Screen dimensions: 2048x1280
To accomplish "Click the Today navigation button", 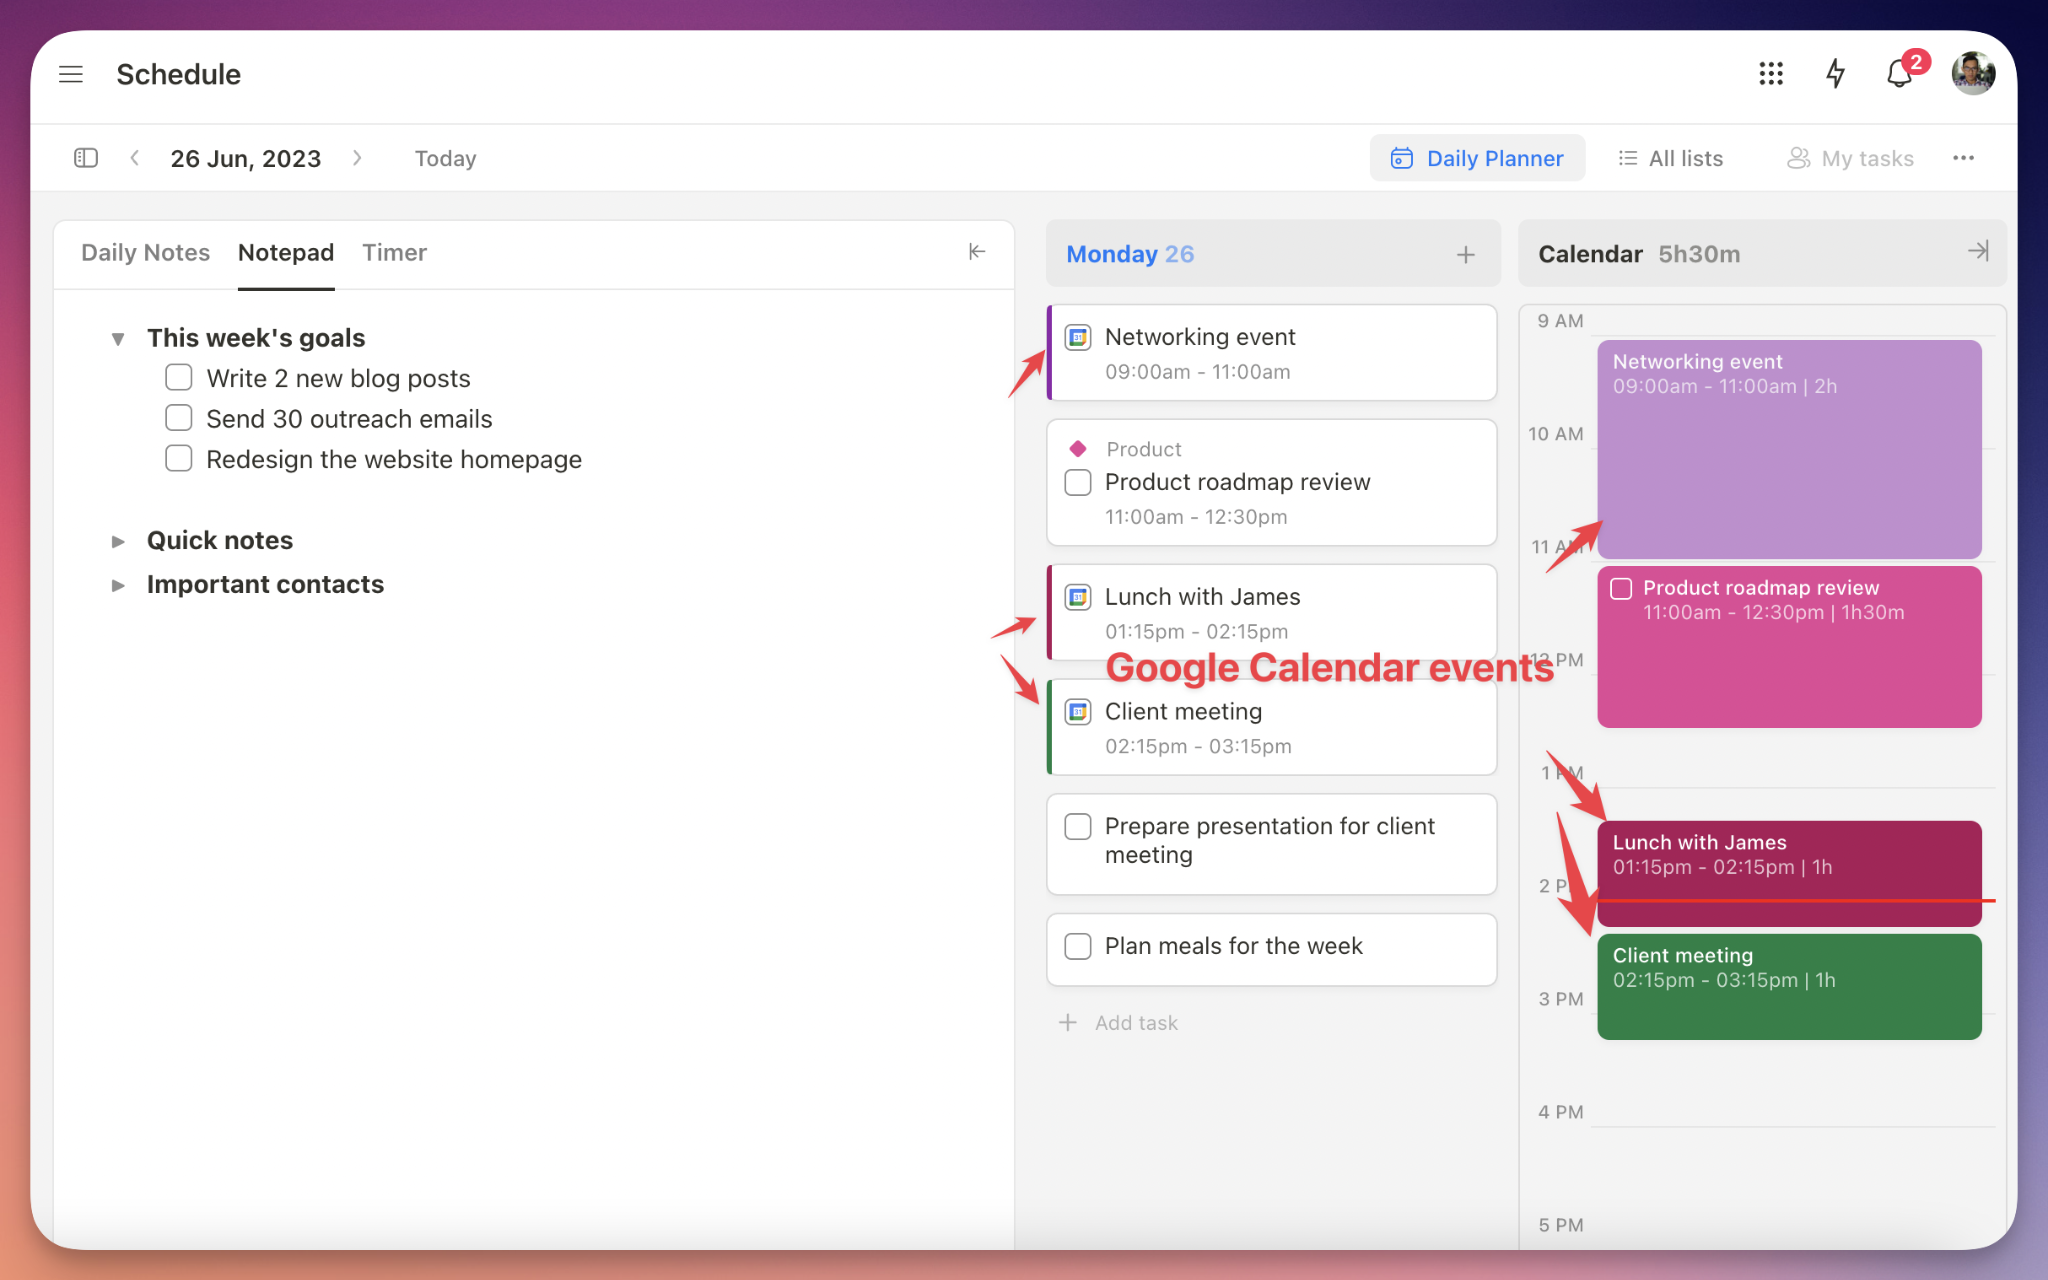I will pyautogui.click(x=444, y=158).
